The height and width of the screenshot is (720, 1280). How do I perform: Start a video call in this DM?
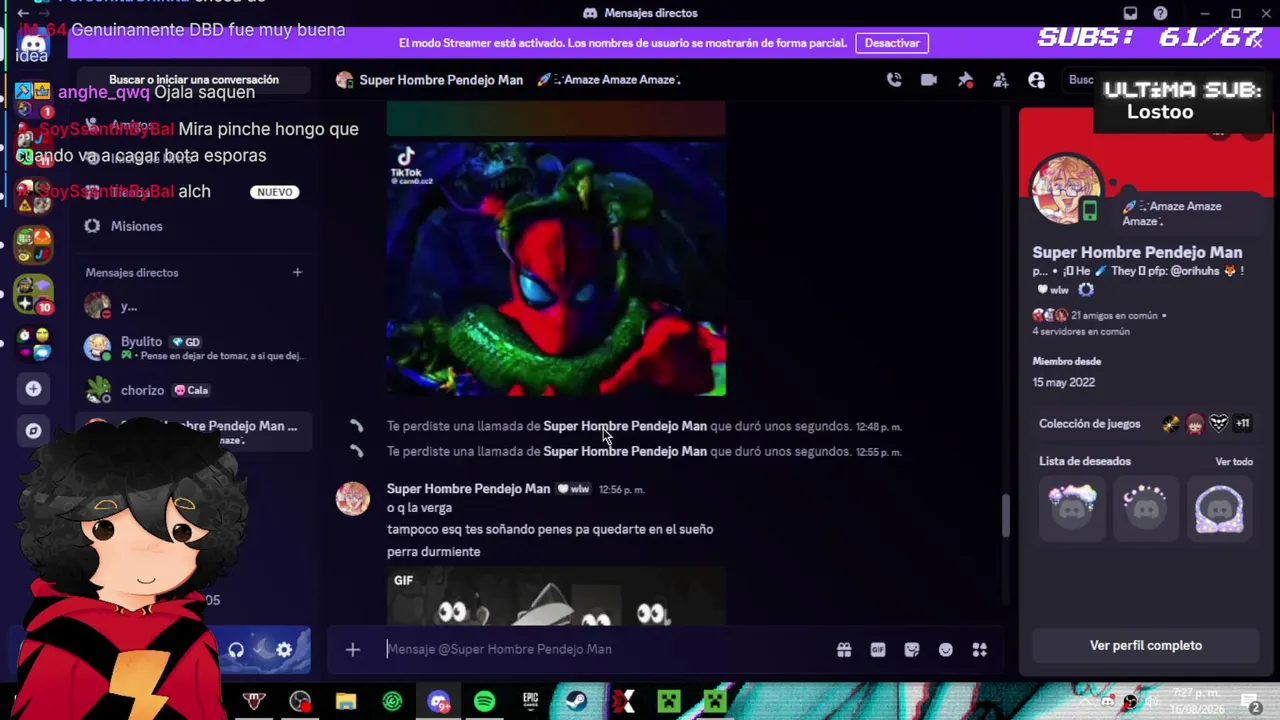(x=929, y=80)
